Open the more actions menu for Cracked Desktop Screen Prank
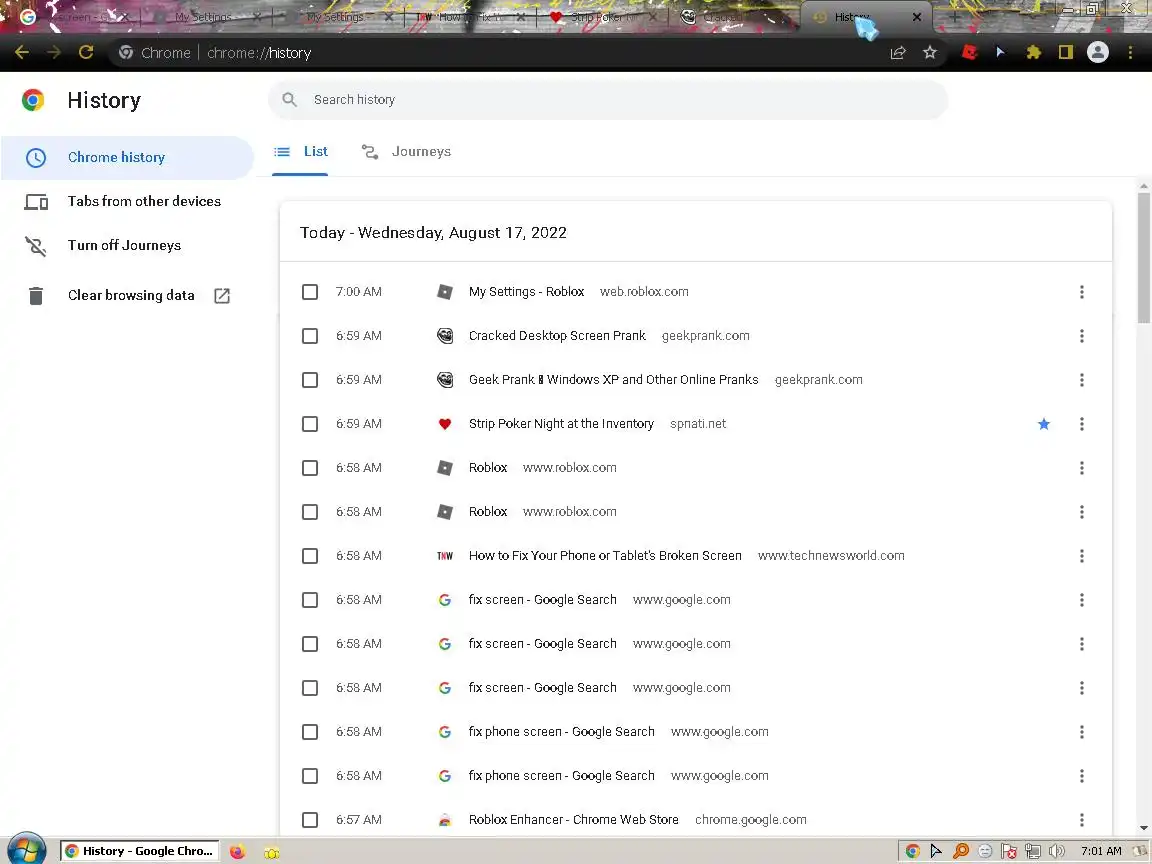This screenshot has width=1152, height=864. pyautogui.click(x=1081, y=336)
